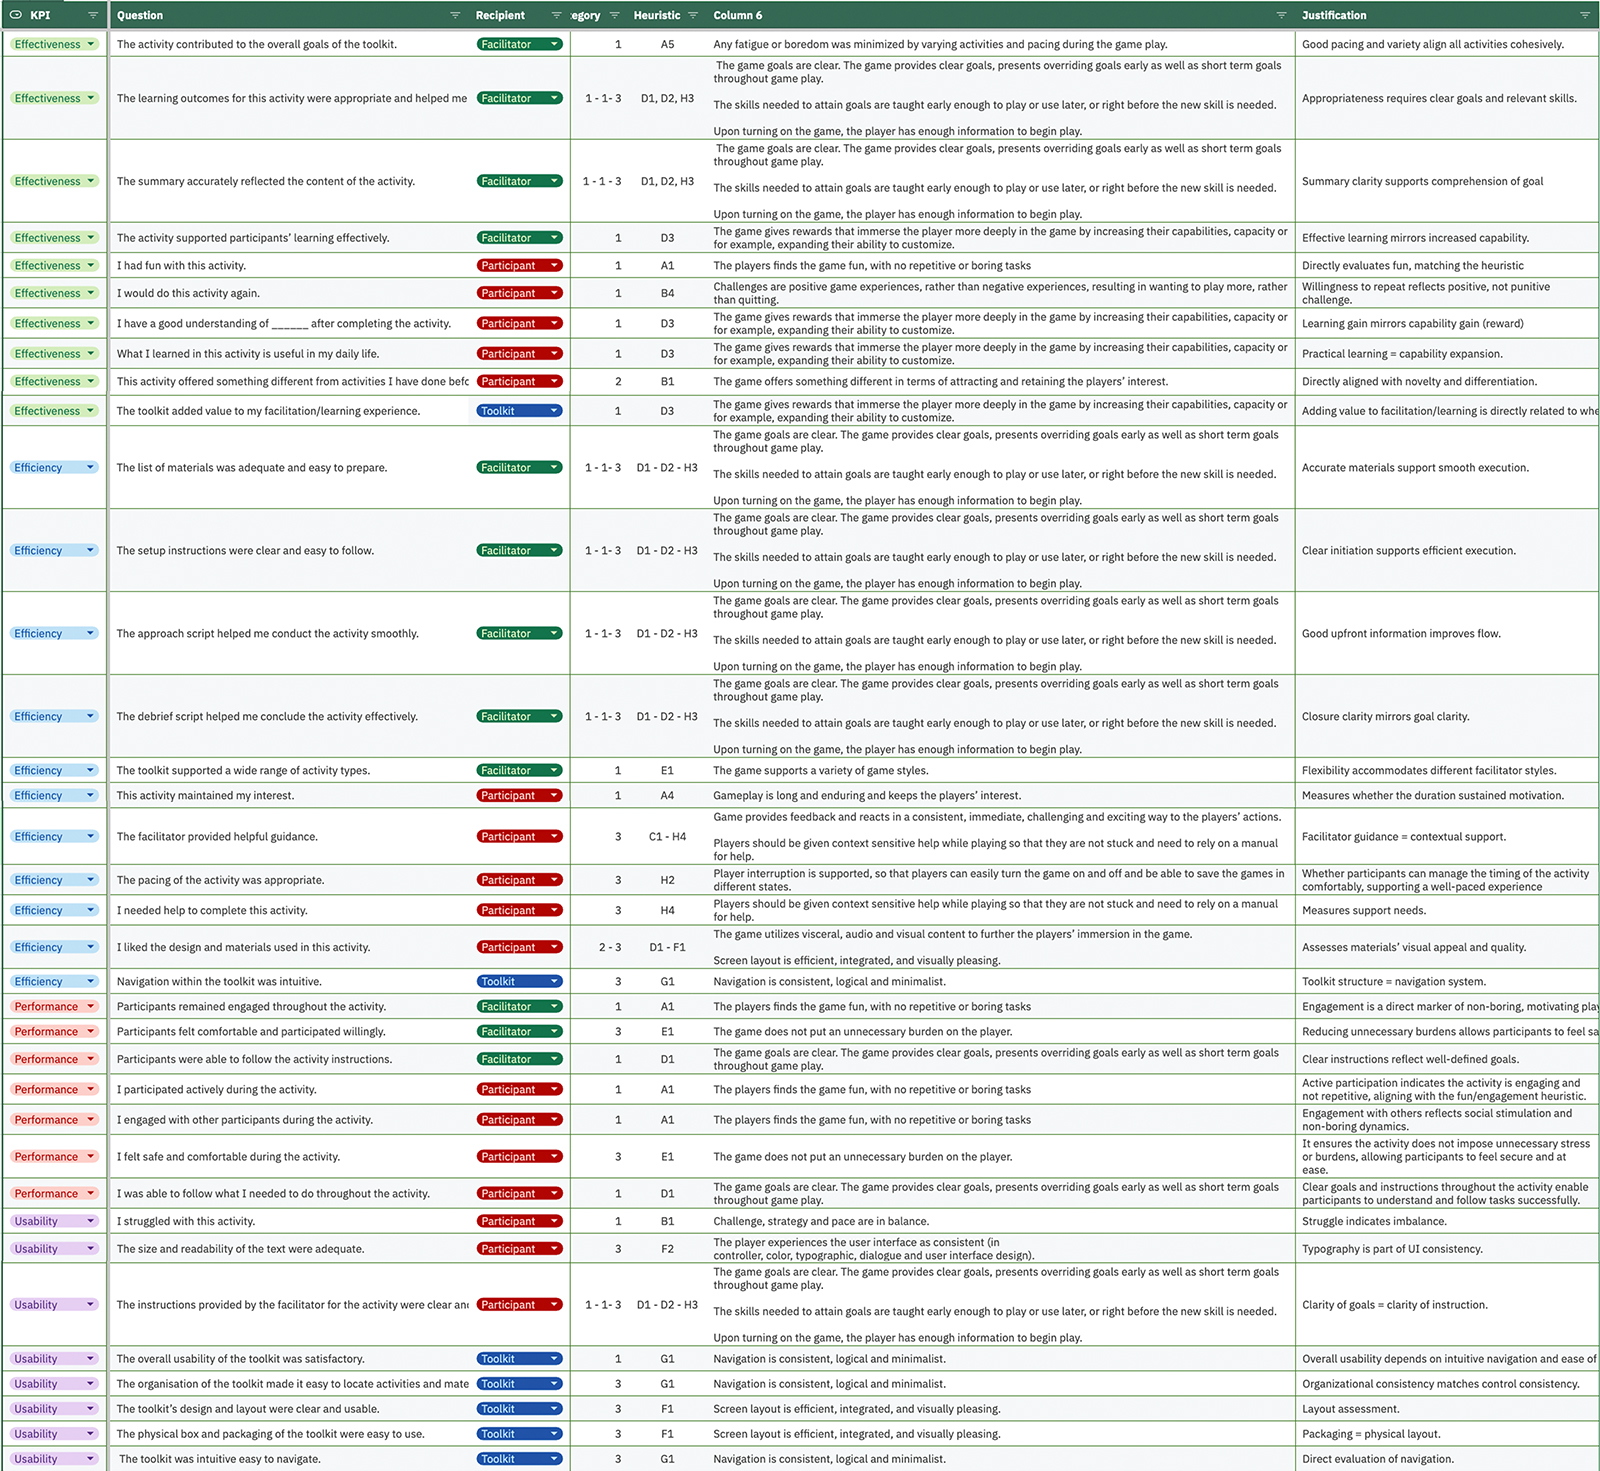Click cell 'Participants felt comfortable and participated willingly.'
Image resolution: width=1600 pixels, height=1471 pixels.
click(x=251, y=1032)
